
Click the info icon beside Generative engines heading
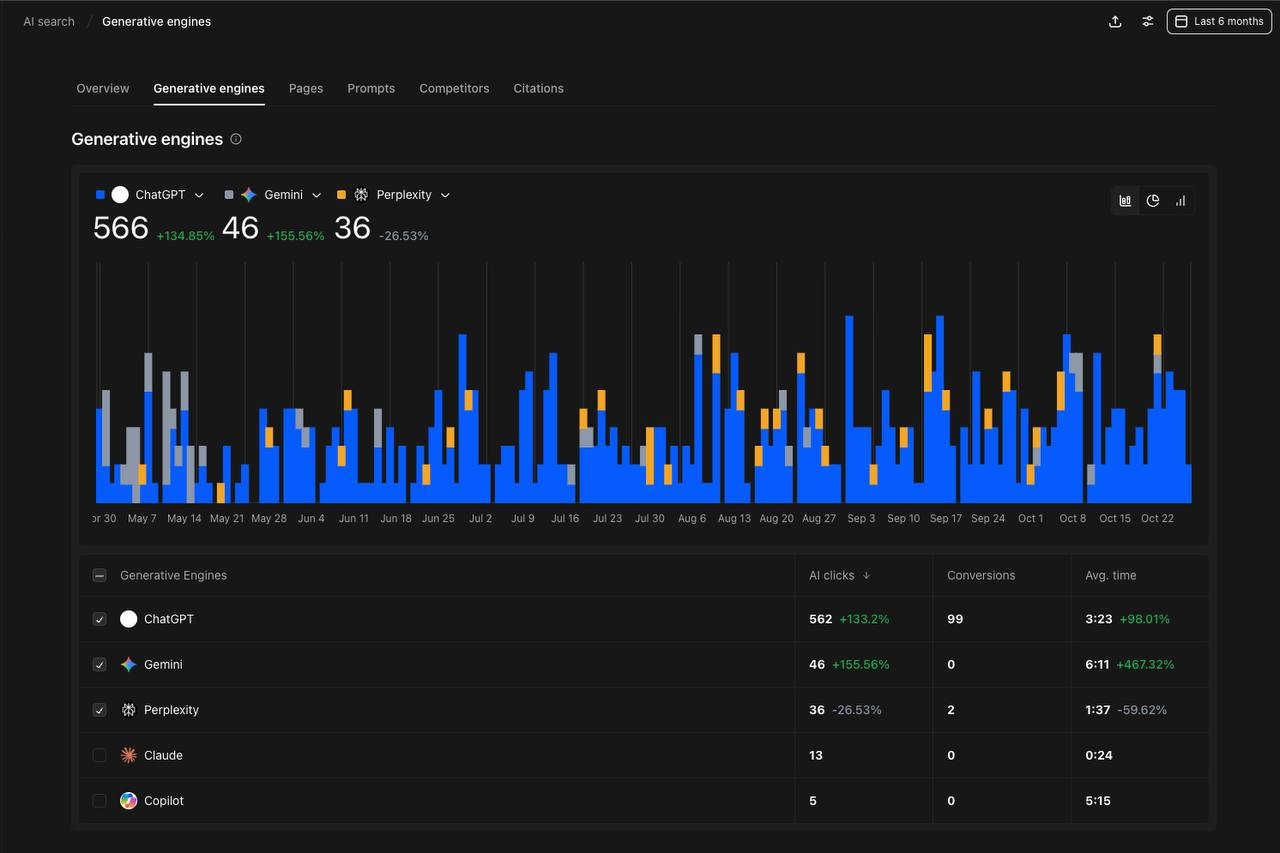[x=236, y=139]
